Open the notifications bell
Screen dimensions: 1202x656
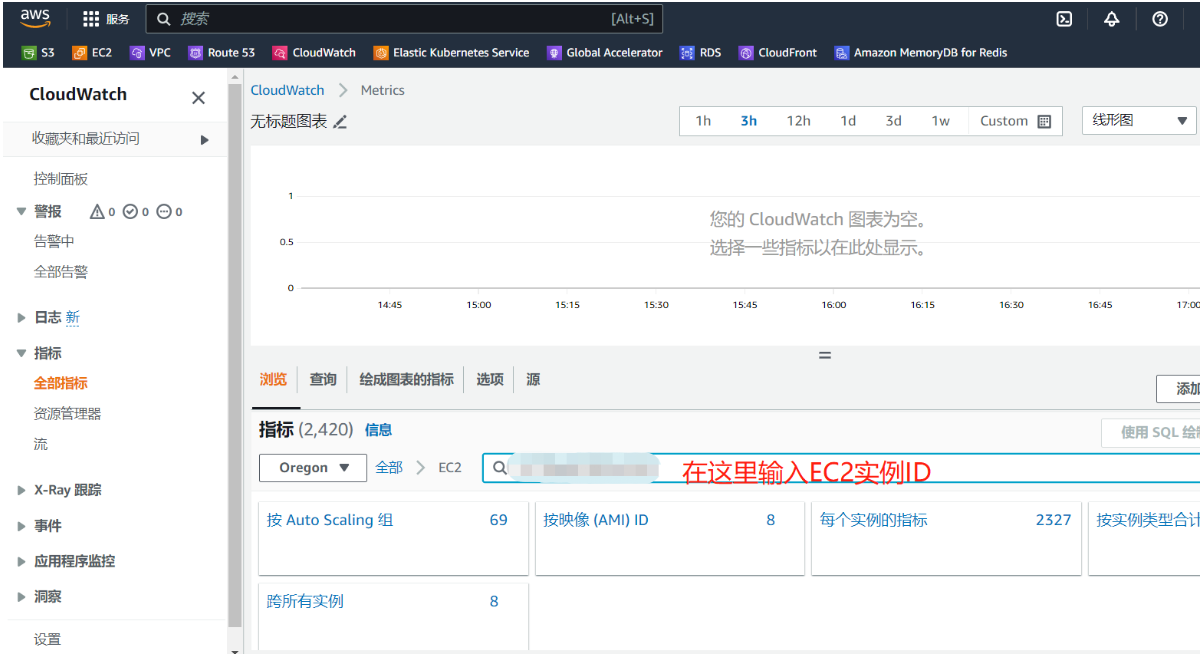[1112, 19]
